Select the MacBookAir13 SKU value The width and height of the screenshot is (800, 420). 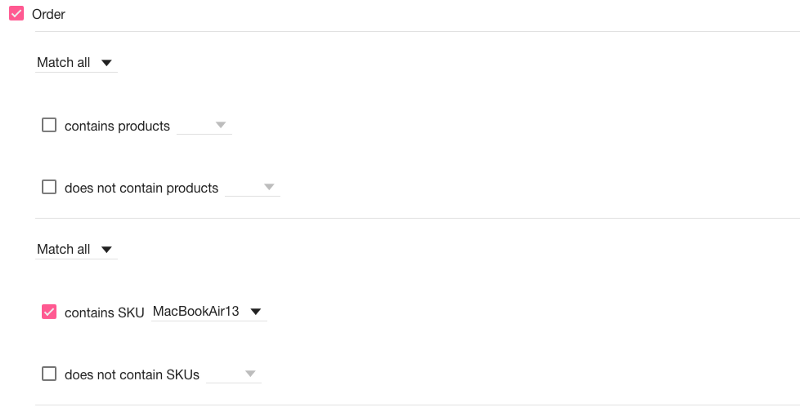click(196, 311)
